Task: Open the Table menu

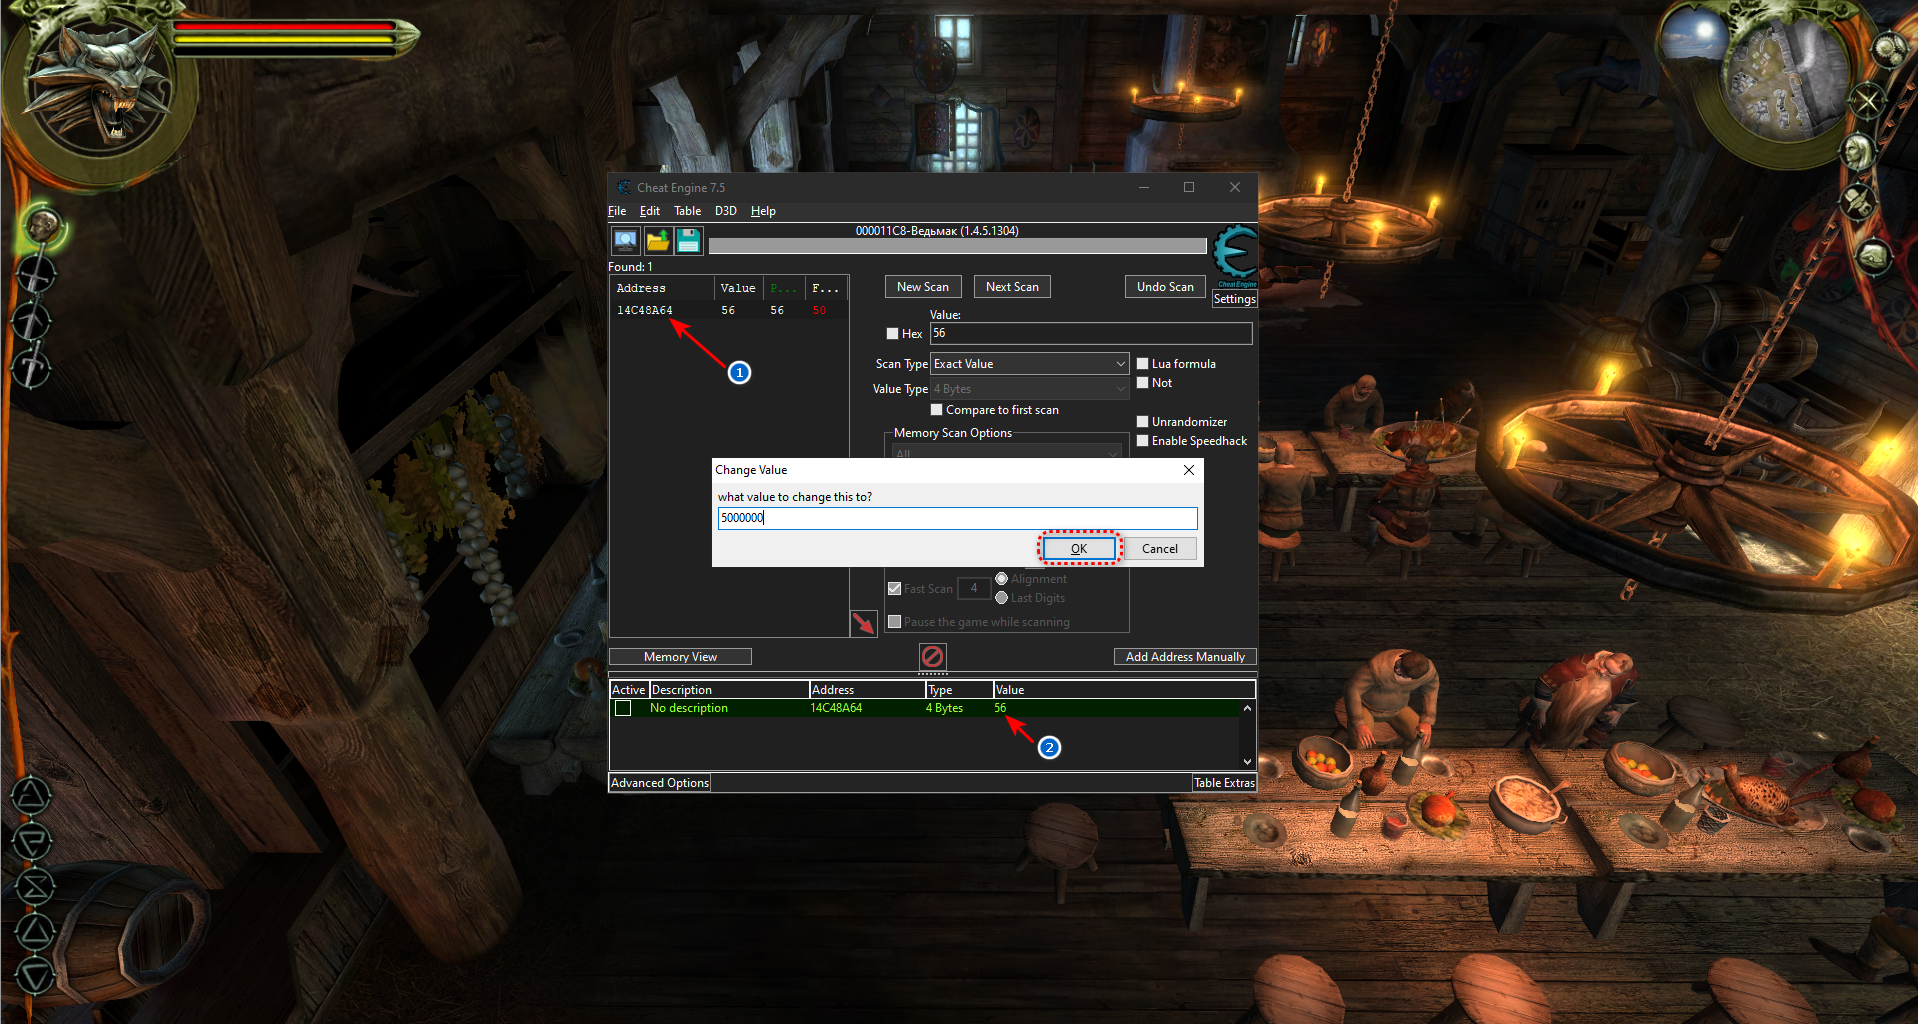Action: click(687, 211)
